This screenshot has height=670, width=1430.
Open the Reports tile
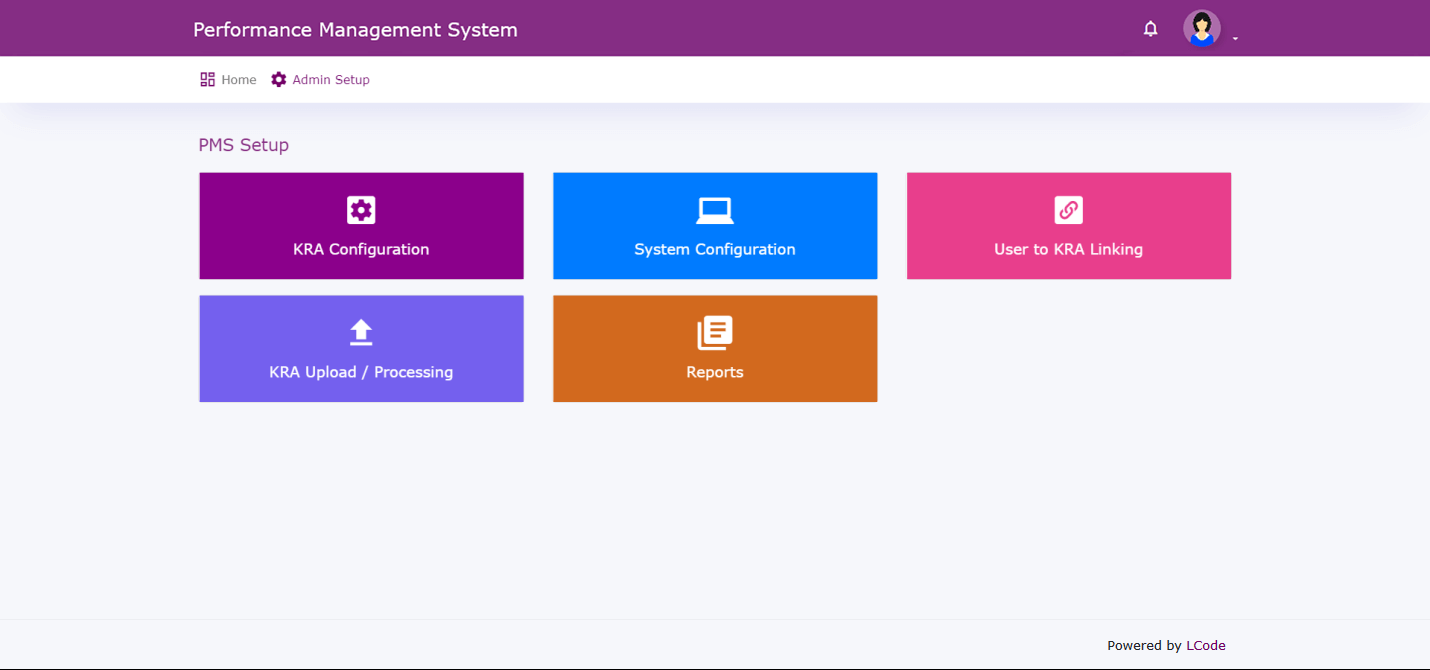(x=715, y=348)
